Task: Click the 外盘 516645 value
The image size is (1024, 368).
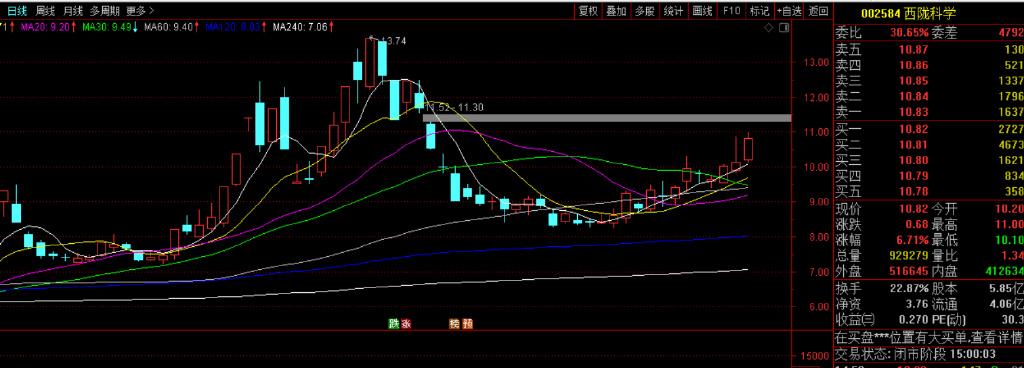Action: [x=908, y=271]
